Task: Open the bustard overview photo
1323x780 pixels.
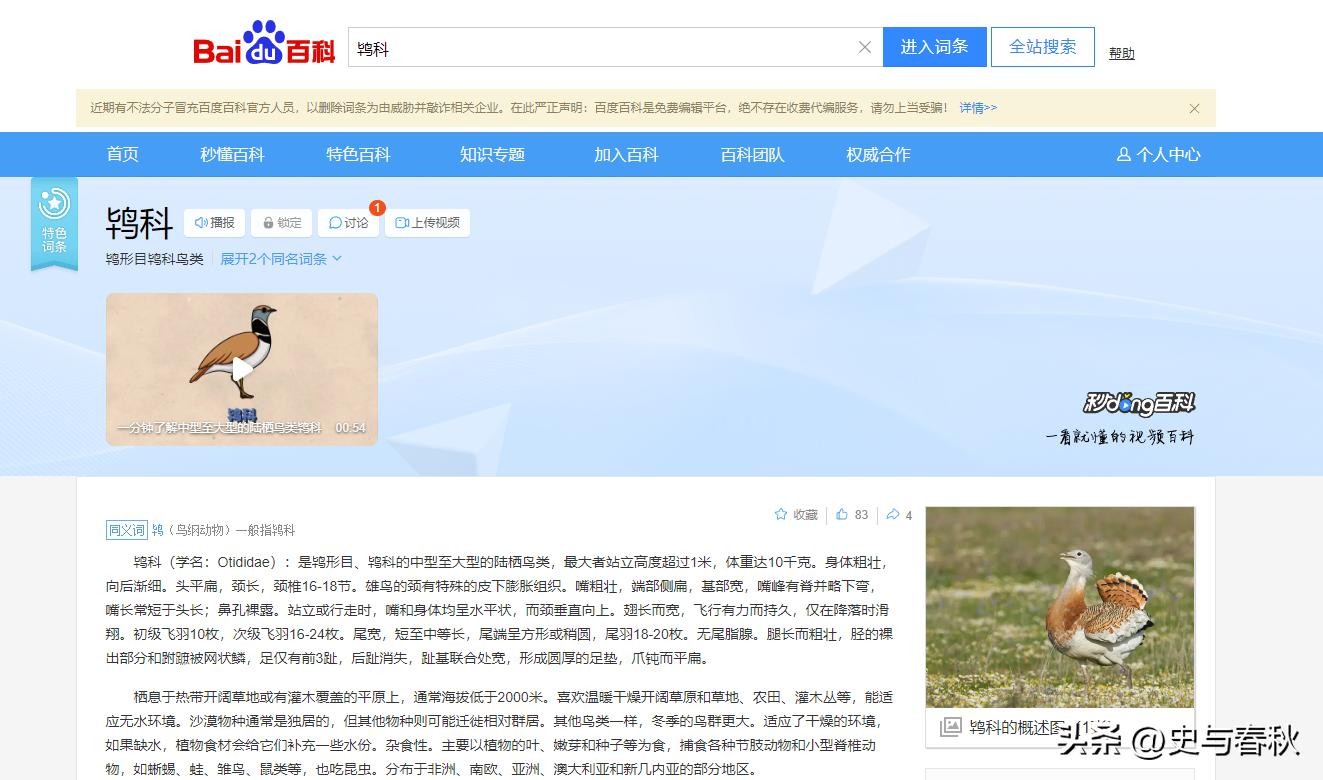Action: pos(1059,607)
